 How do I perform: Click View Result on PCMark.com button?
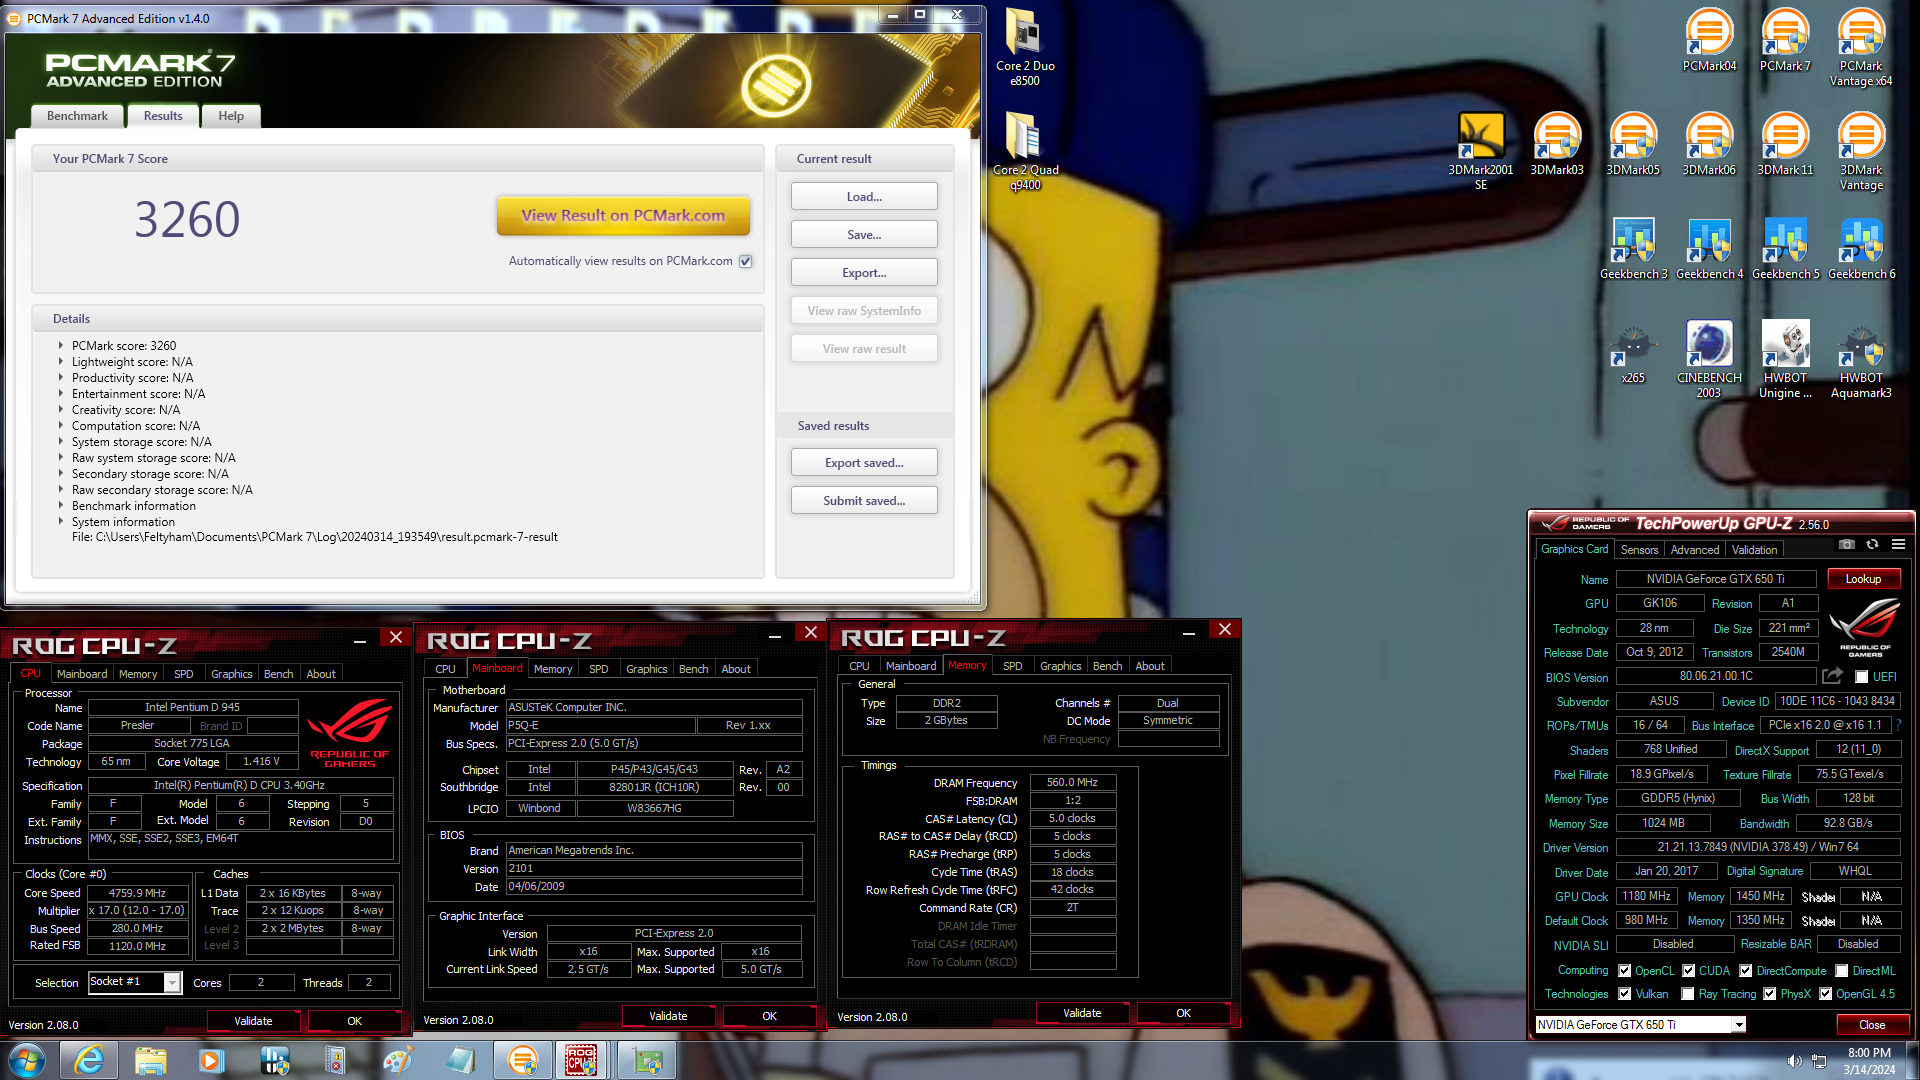623,215
